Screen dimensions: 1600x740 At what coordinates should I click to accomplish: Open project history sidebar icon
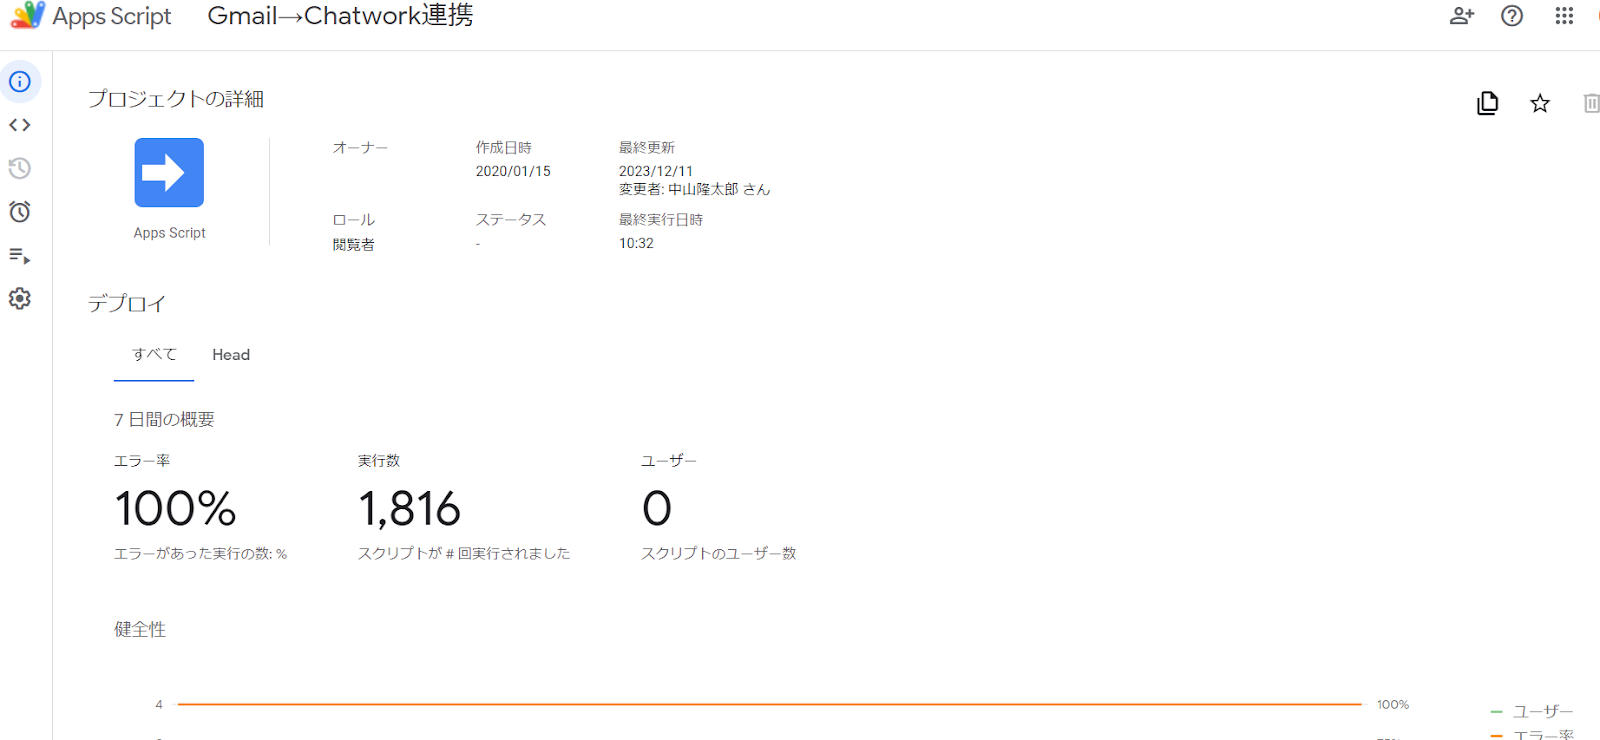(x=20, y=168)
